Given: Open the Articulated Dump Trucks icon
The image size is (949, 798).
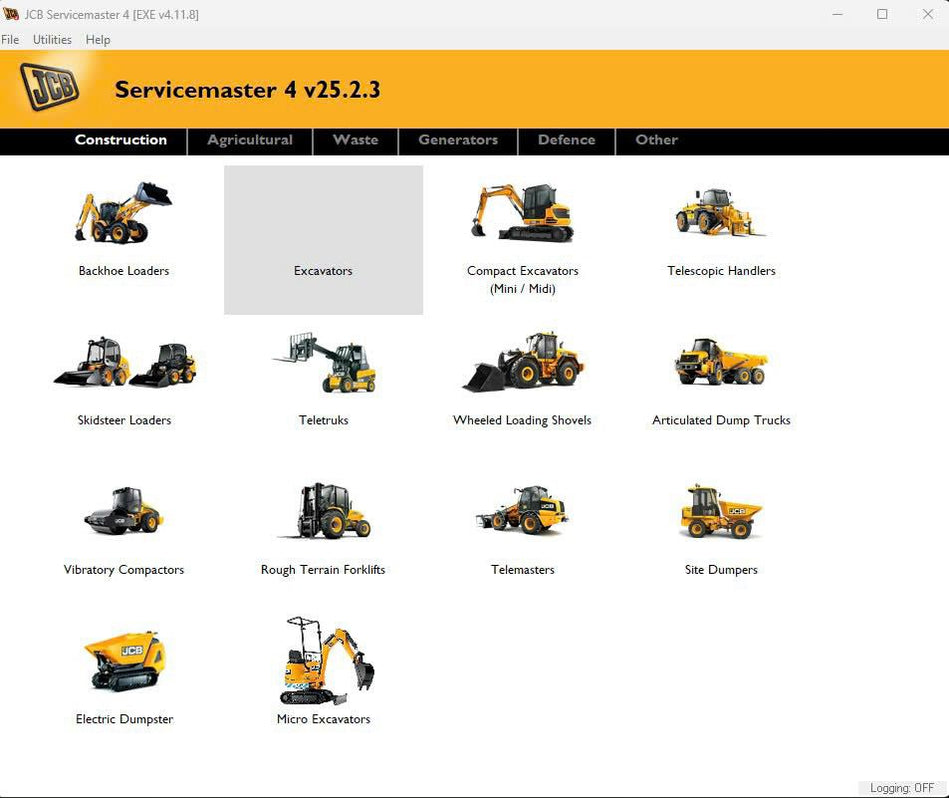Looking at the screenshot, I should pyautogui.click(x=721, y=364).
